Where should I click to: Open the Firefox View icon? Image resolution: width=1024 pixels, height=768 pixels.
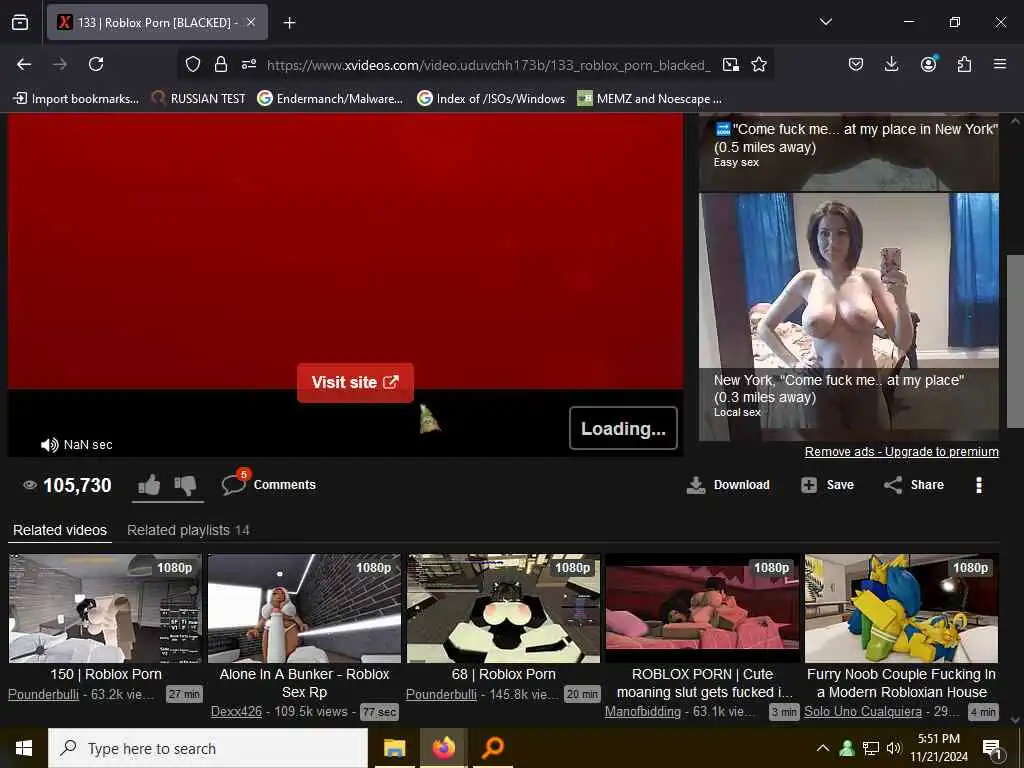[20, 22]
